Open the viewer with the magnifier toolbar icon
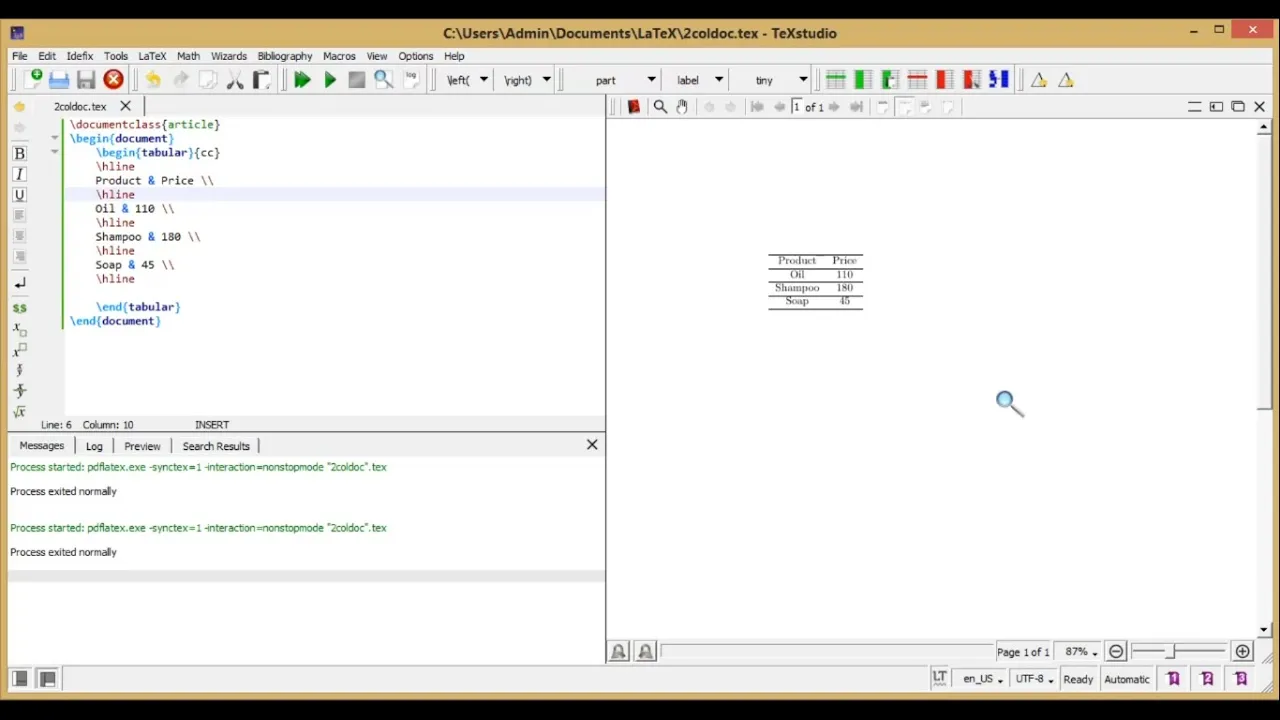1280x720 pixels. tap(383, 80)
